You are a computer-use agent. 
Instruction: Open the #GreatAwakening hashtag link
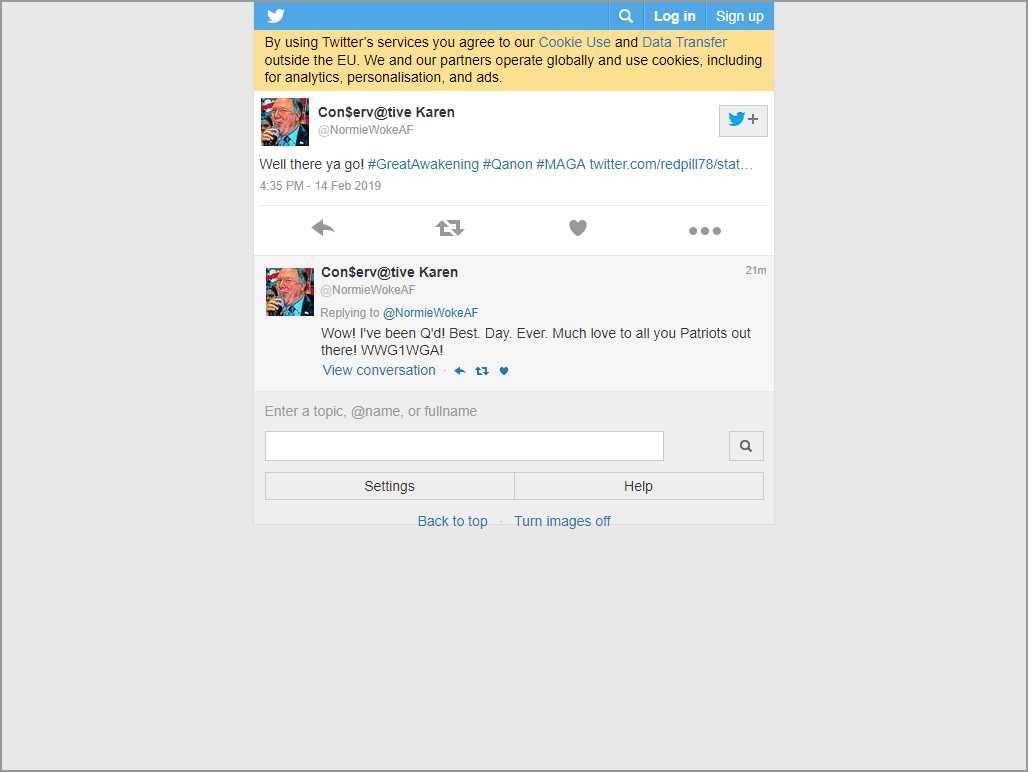[423, 164]
